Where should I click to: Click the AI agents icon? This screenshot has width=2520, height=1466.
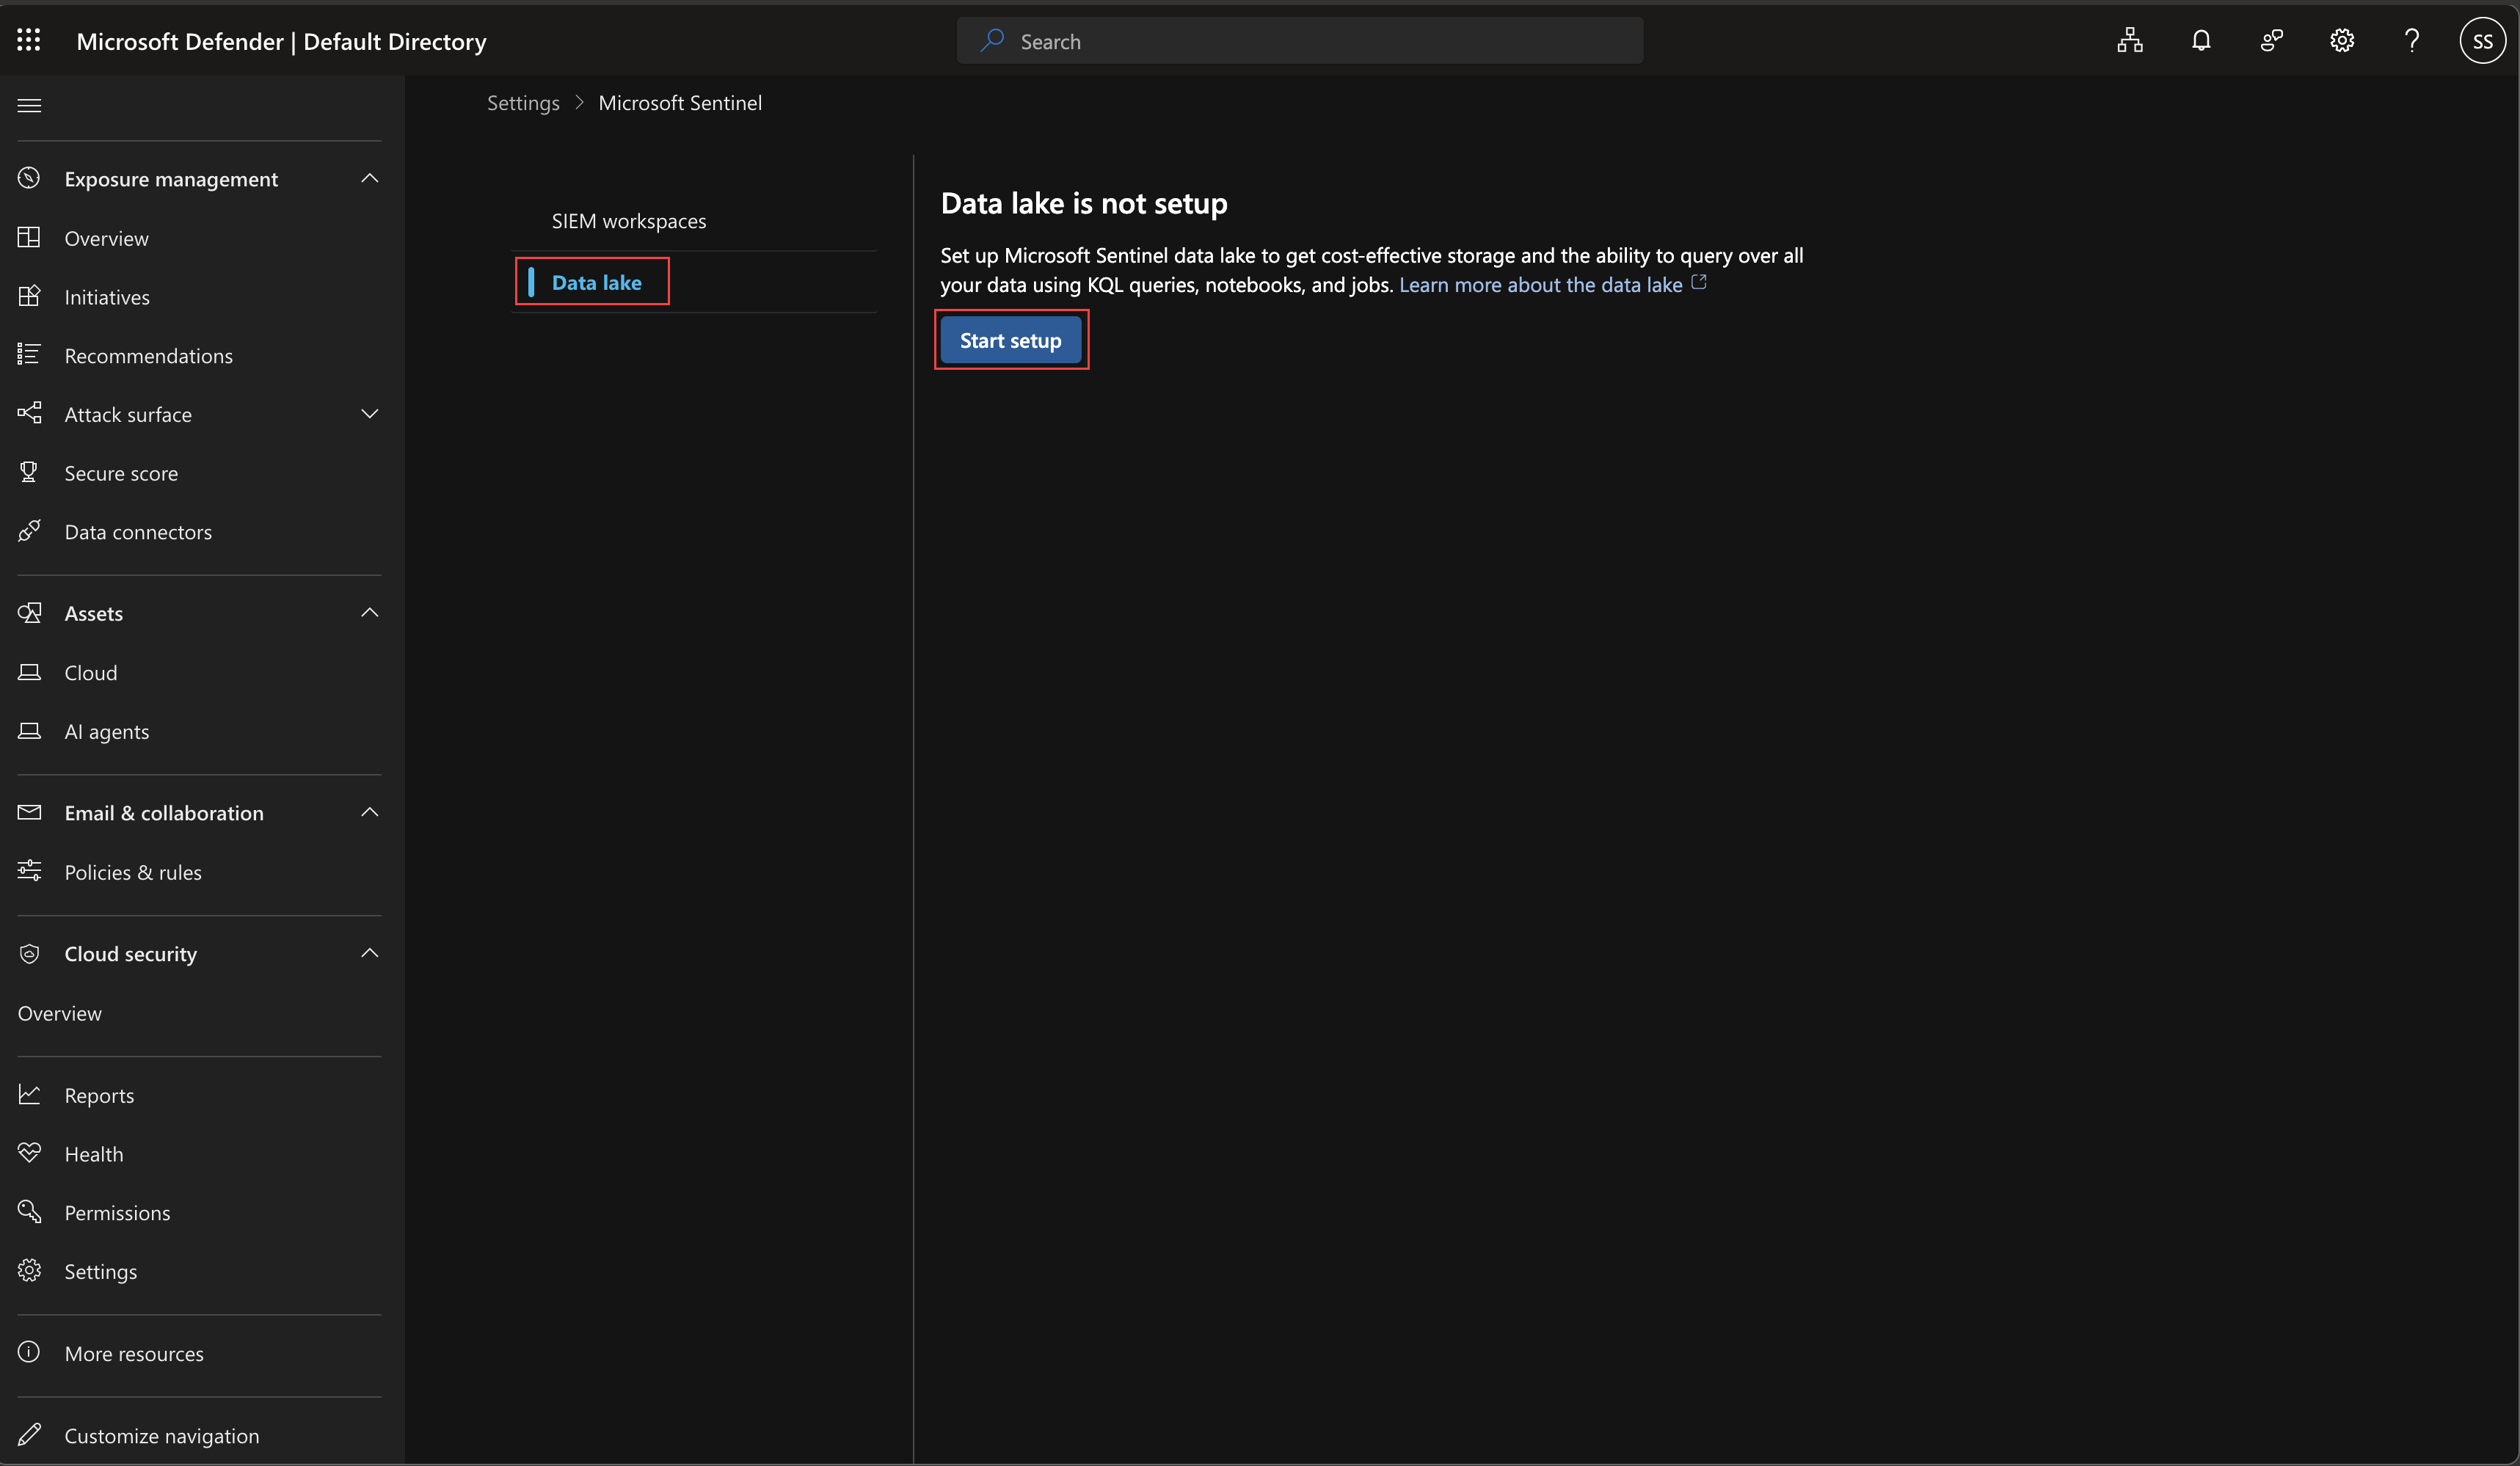(29, 730)
